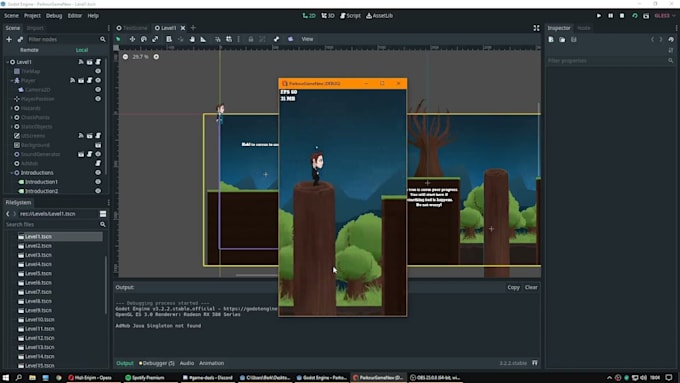Select Level2.tscn in FileSystem
Screen dimensions: 680x383
[x=38, y=246]
